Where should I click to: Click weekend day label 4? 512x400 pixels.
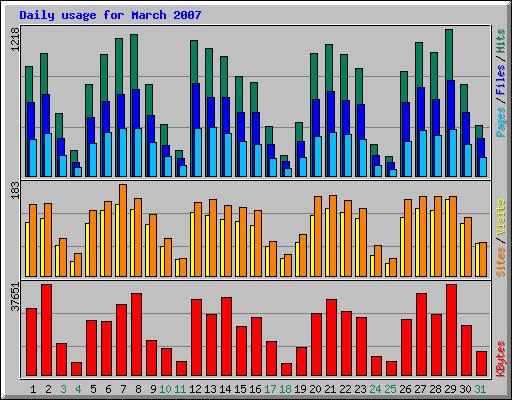point(78,389)
